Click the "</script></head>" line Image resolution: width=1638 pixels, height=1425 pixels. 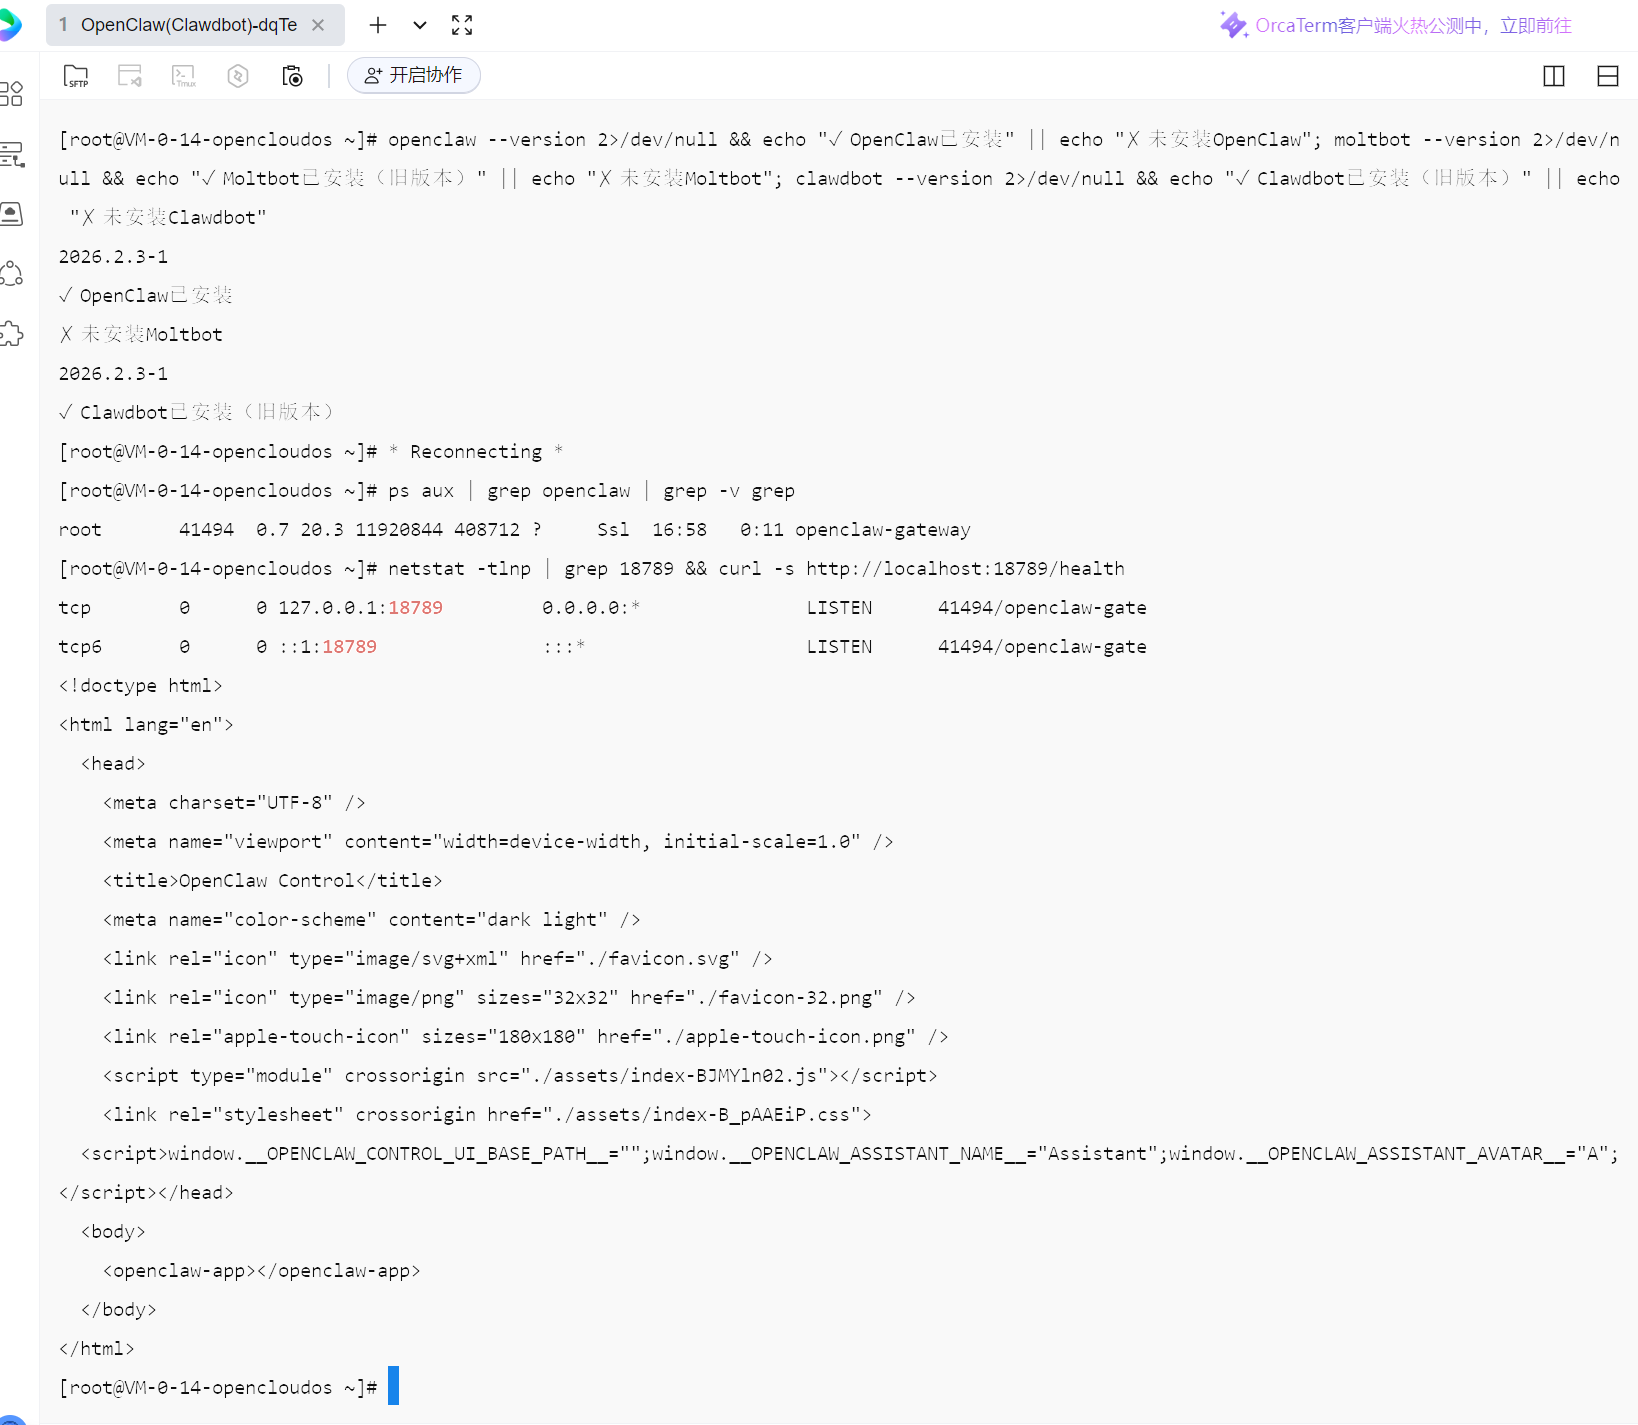pyautogui.click(x=146, y=1193)
